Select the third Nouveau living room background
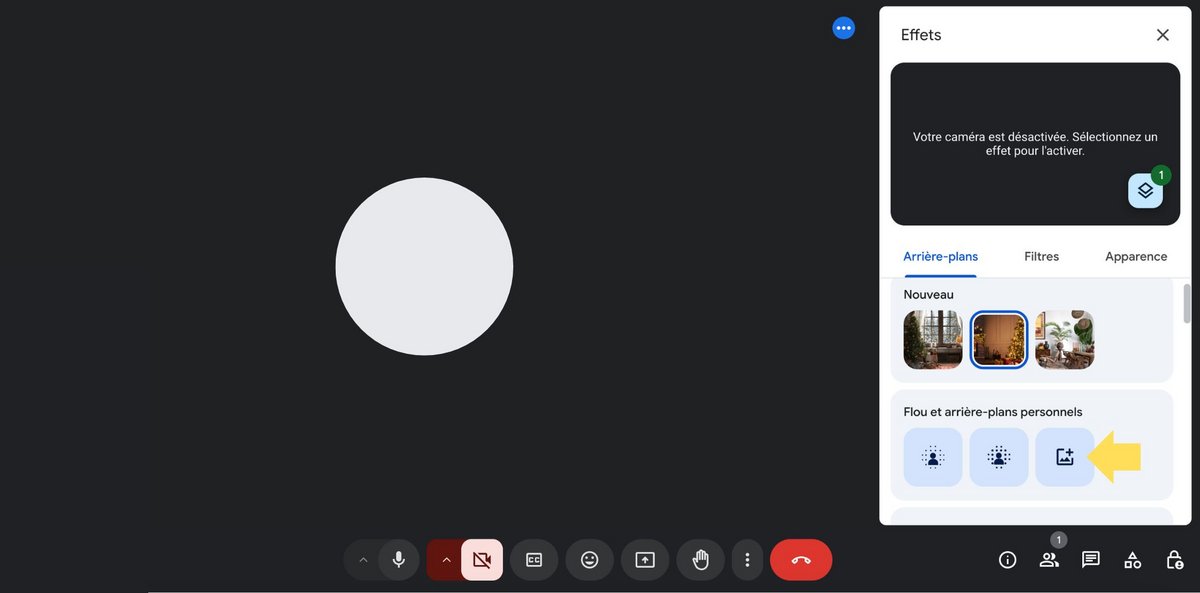Image resolution: width=1200 pixels, height=593 pixels. (x=1065, y=340)
